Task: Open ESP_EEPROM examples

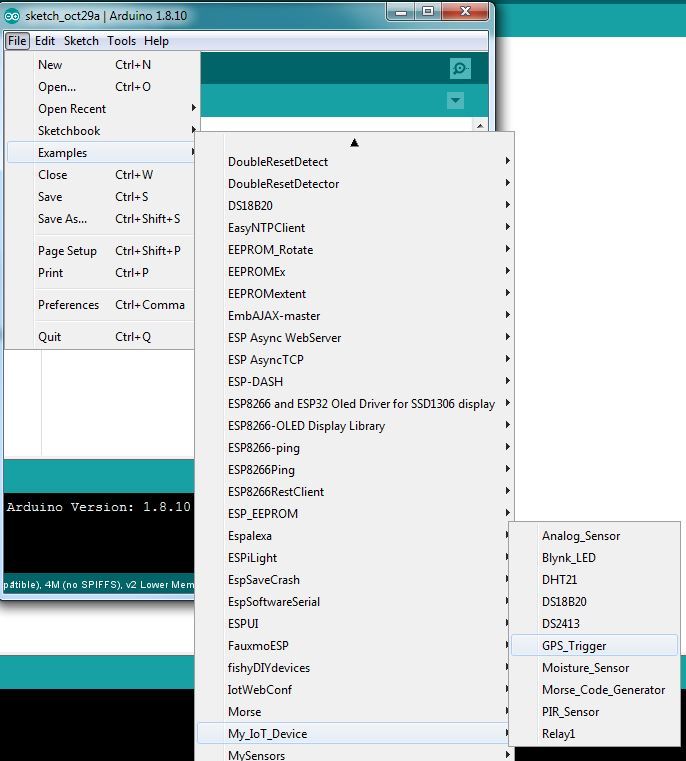Action: pyautogui.click(x=354, y=513)
